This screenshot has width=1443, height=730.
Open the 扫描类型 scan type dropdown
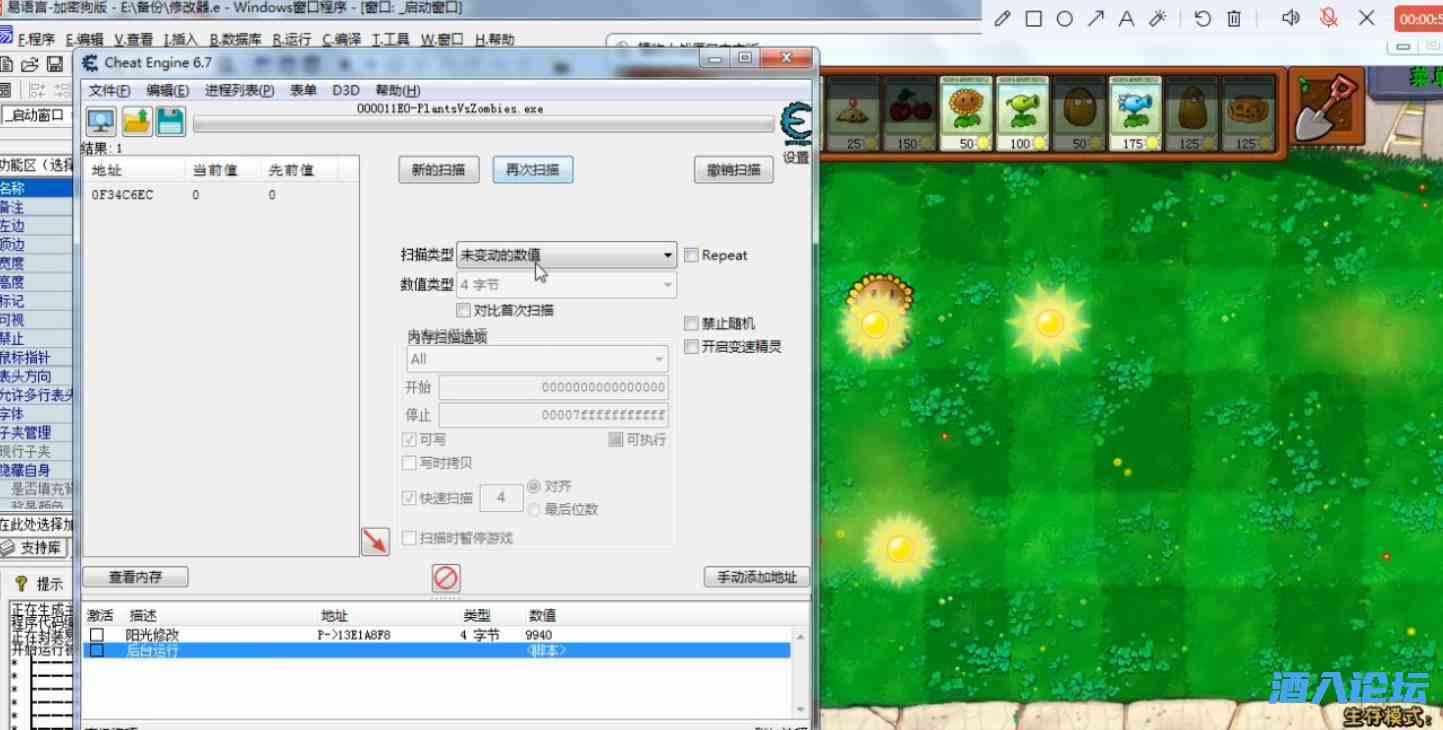pos(566,255)
